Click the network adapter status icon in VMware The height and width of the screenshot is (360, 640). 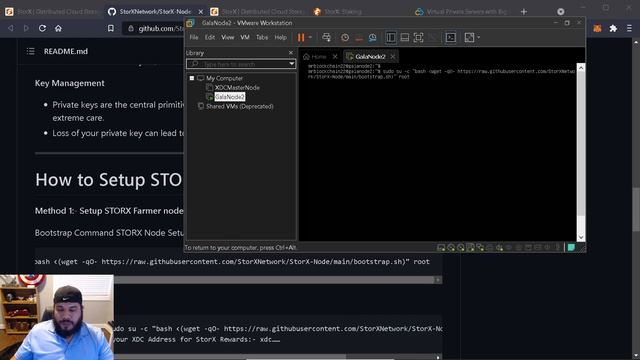[480, 247]
